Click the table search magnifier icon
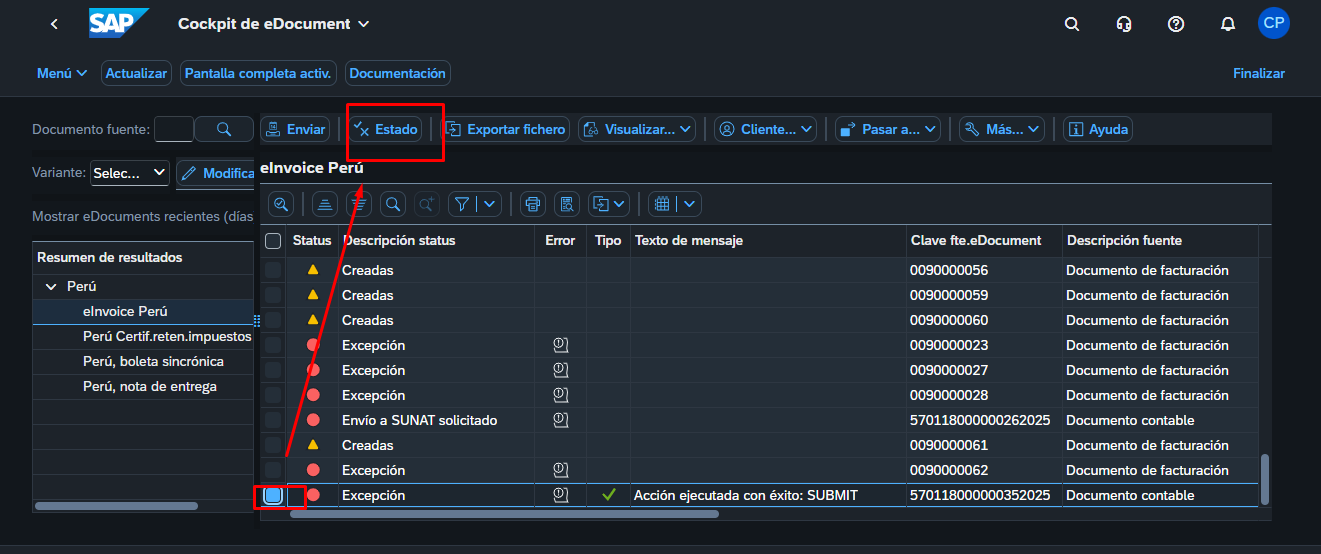1321x554 pixels. click(x=393, y=204)
